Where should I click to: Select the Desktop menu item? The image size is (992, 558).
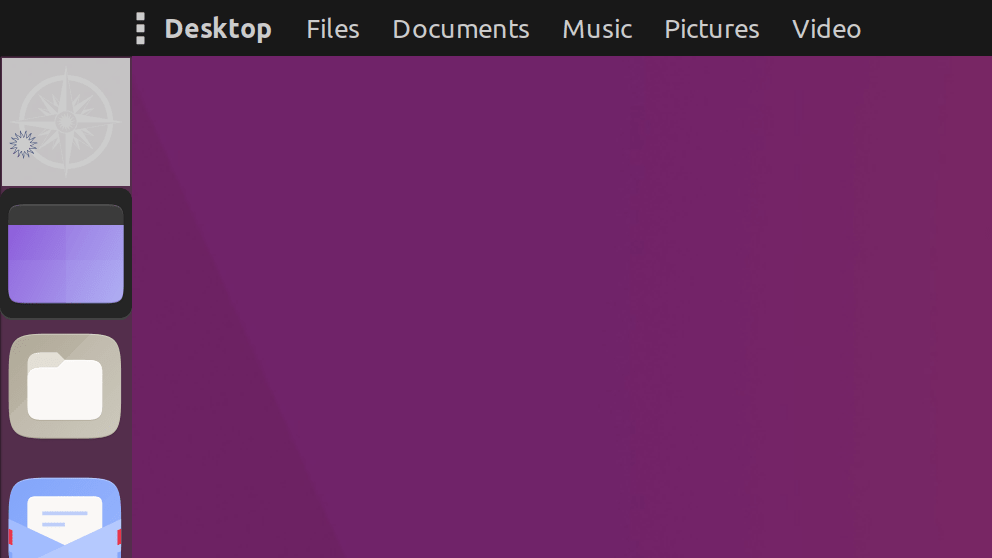point(218,29)
